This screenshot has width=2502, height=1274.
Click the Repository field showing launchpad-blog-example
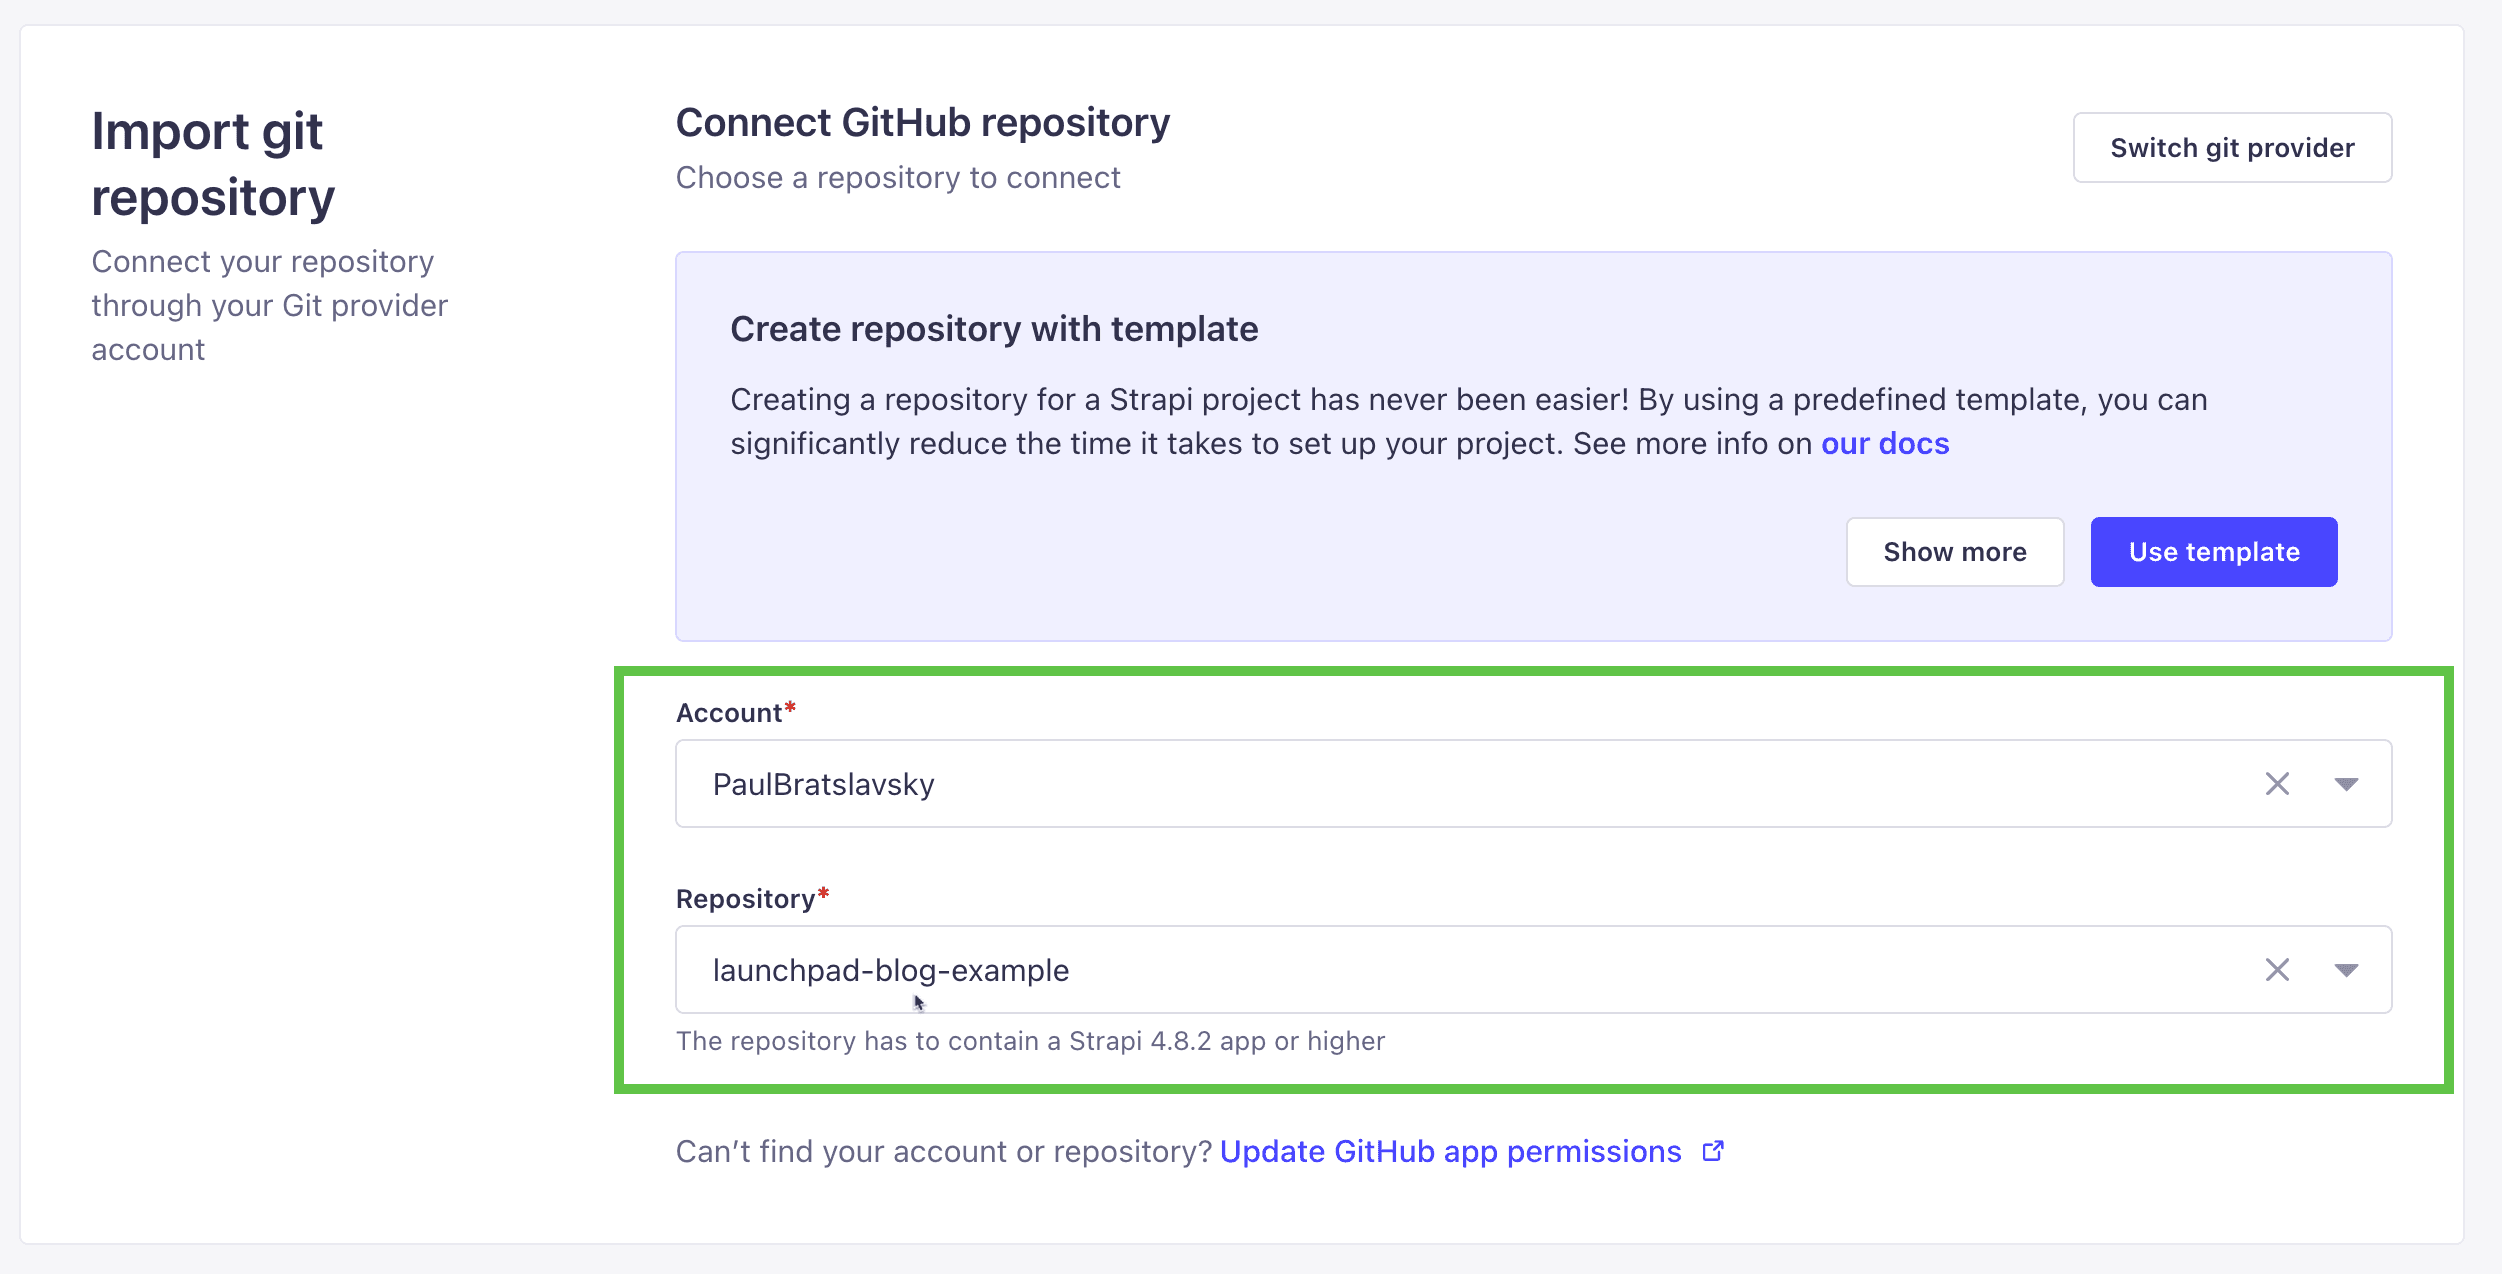pyautogui.click(x=1533, y=970)
